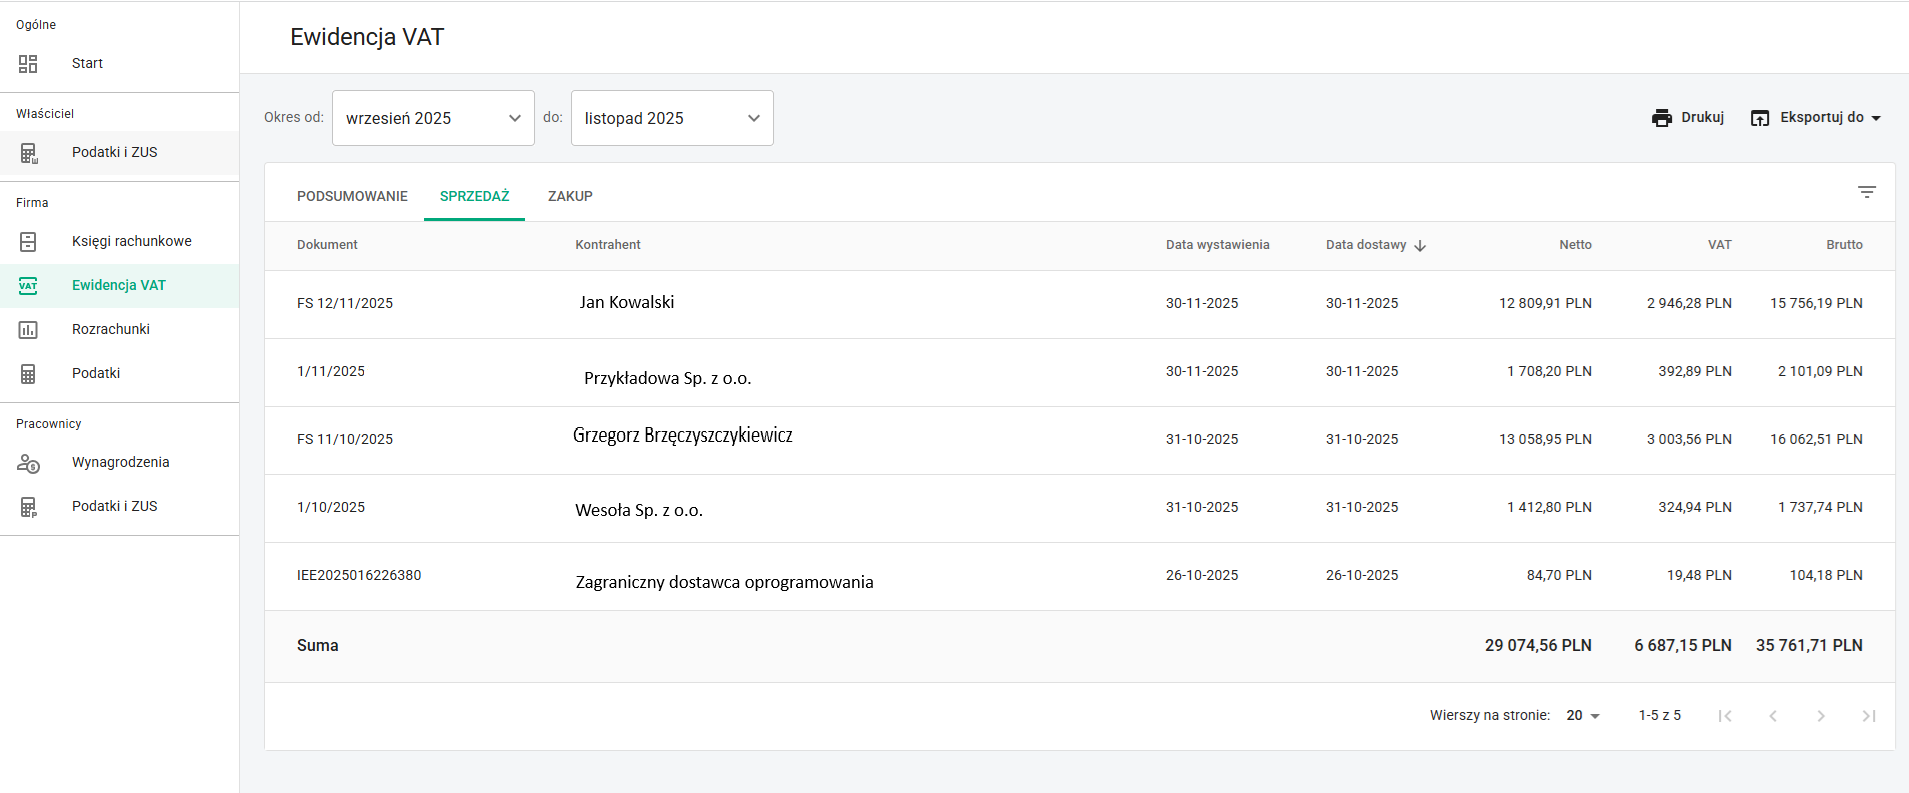This screenshot has width=1909, height=793.
Task: Open the table filter icon
Action: (x=1867, y=192)
